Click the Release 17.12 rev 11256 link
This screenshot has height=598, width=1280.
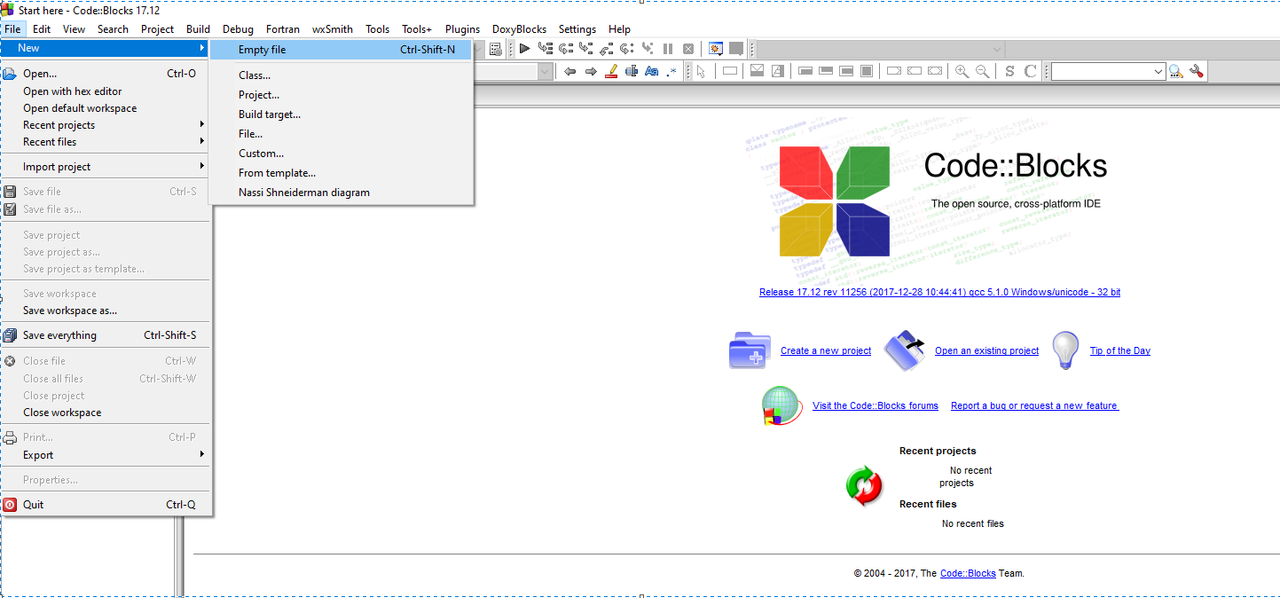pos(939,292)
